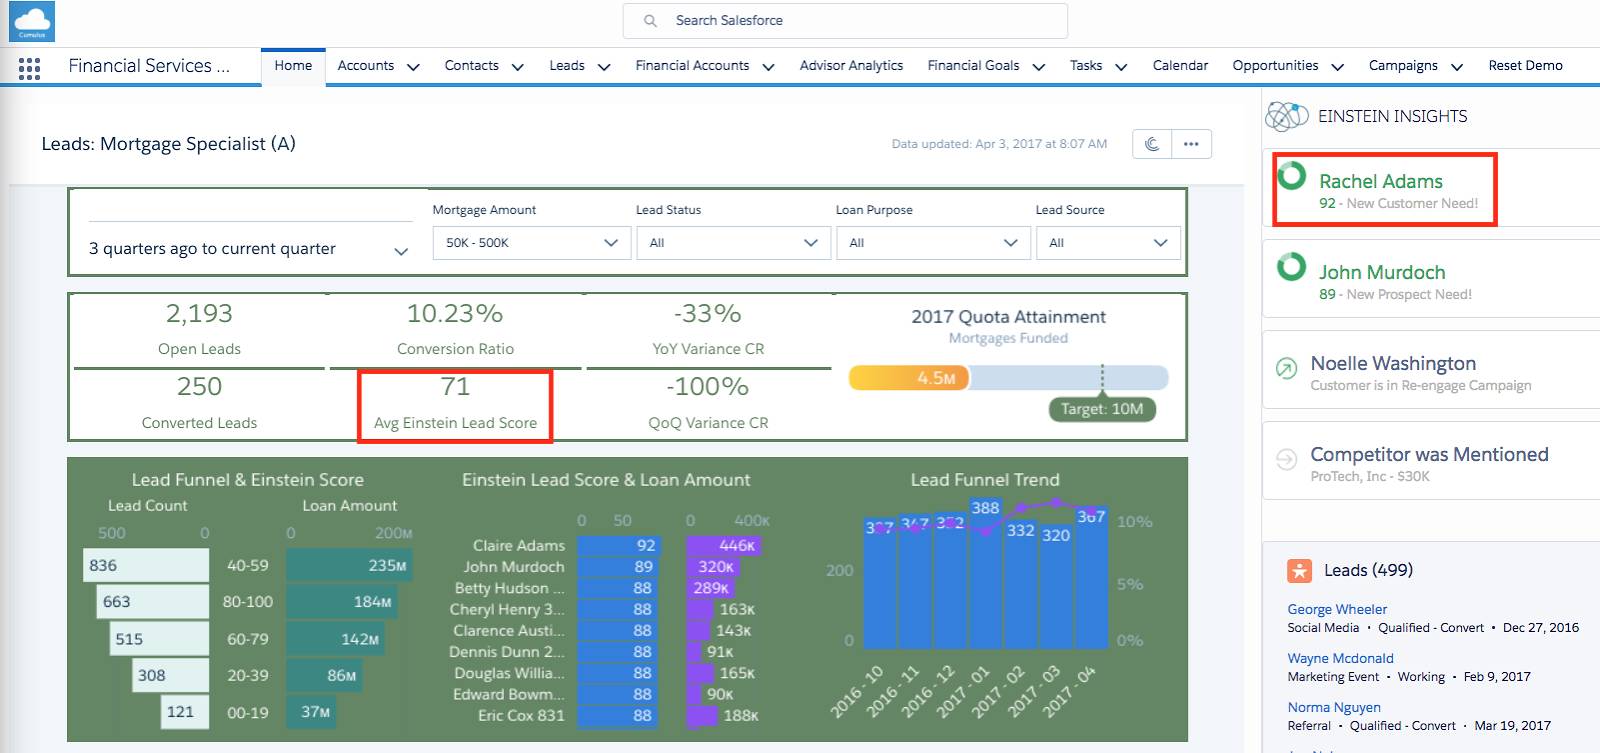Open Norma Nguyen lead record
Image resolution: width=1600 pixels, height=753 pixels.
point(1334,707)
